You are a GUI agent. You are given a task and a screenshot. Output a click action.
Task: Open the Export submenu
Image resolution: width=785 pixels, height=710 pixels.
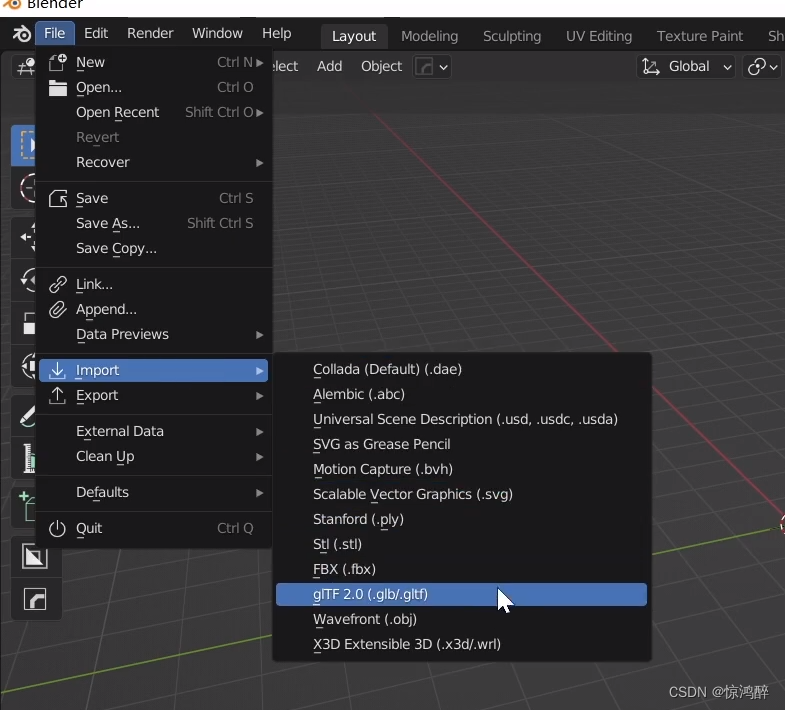pyautogui.click(x=154, y=396)
